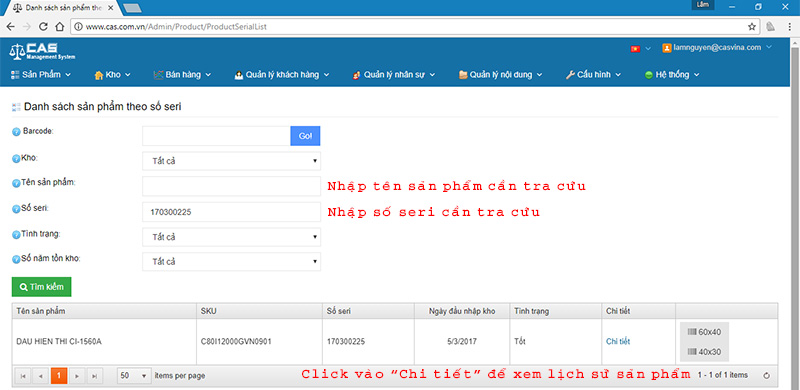Open a new browser tab
The width and height of the screenshot is (800, 390).
(132, 8)
